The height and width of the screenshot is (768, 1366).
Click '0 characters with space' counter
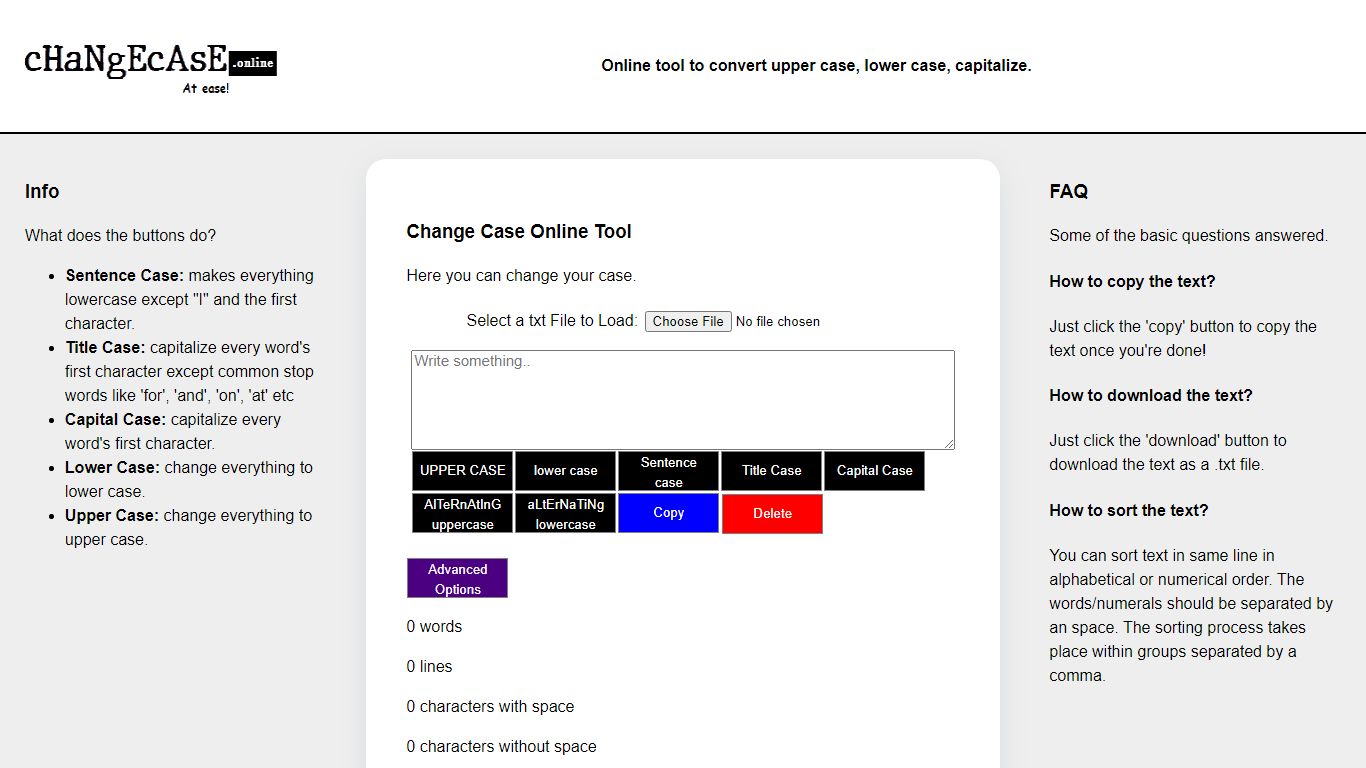click(x=490, y=706)
